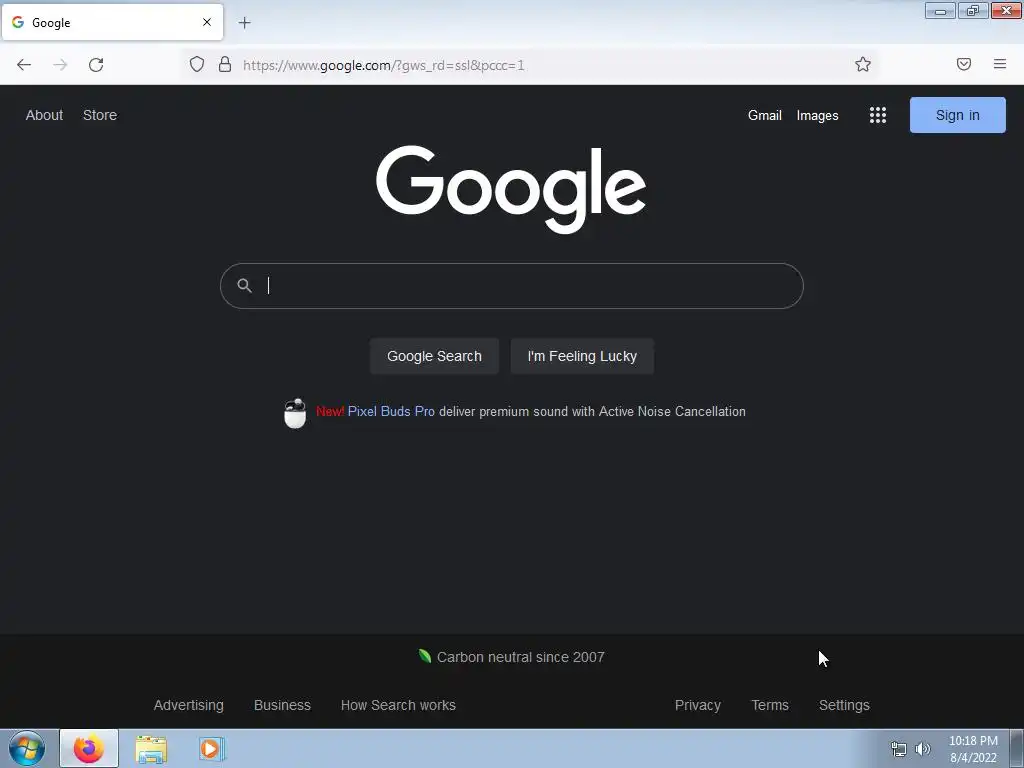
Task: Click into the Google search field
Action: pos(511,286)
